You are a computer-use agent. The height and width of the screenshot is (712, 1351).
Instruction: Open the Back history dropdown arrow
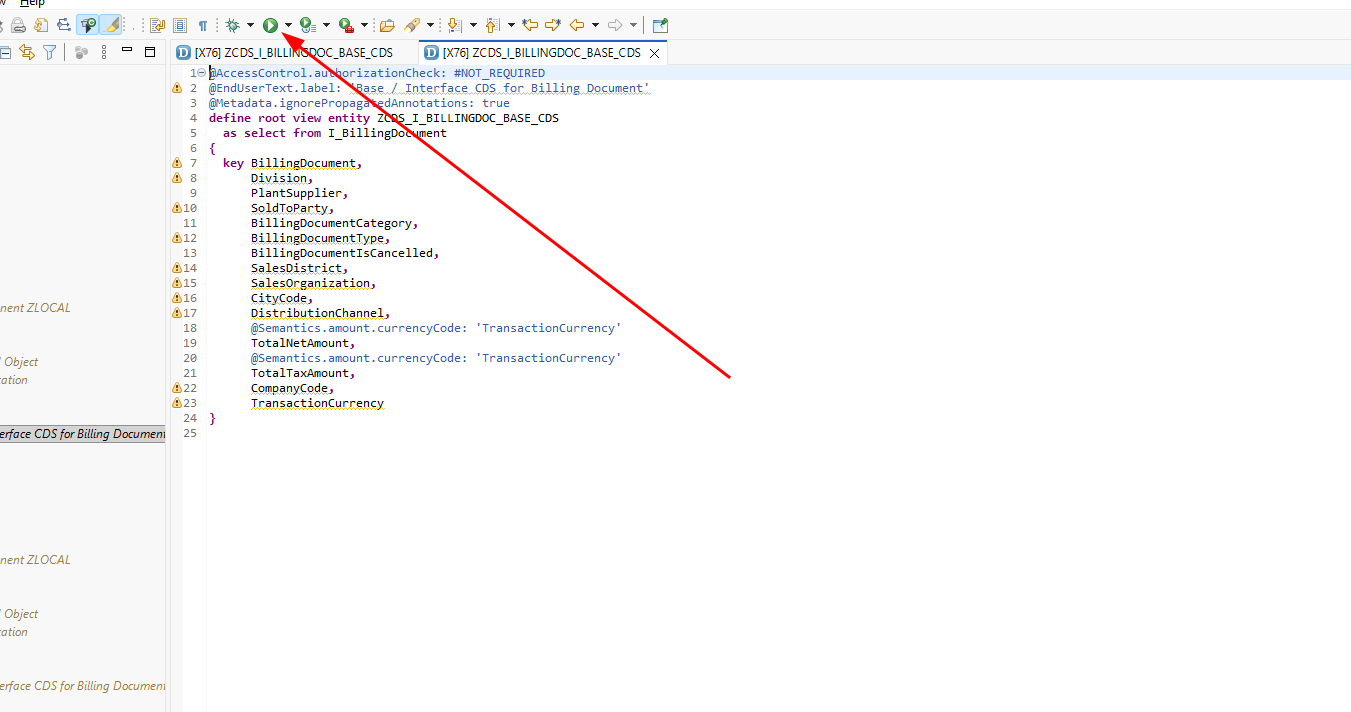click(596, 25)
